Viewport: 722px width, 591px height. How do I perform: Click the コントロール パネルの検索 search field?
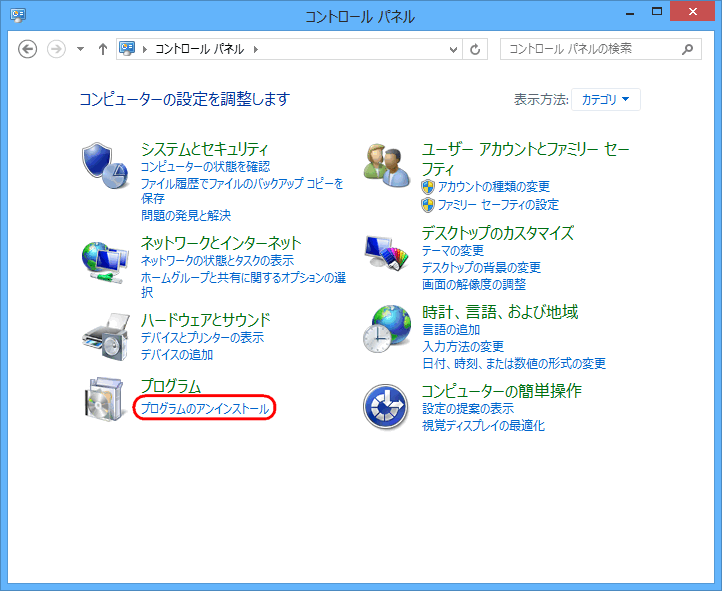pos(600,49)
